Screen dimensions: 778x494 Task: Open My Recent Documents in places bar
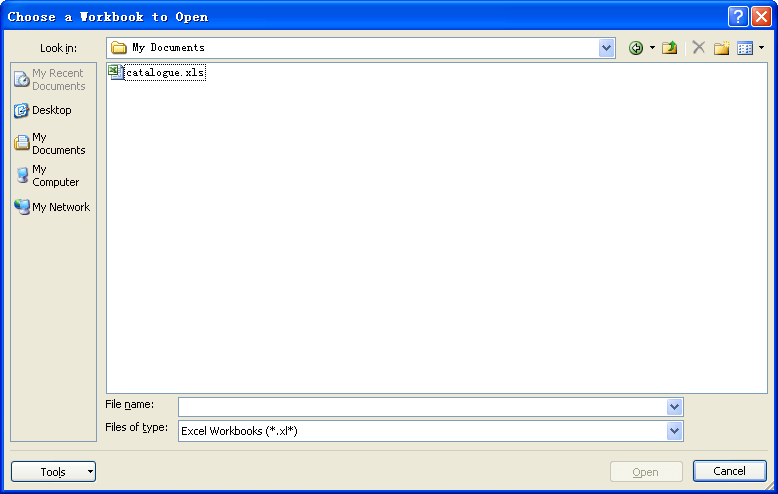coord(50,79)
